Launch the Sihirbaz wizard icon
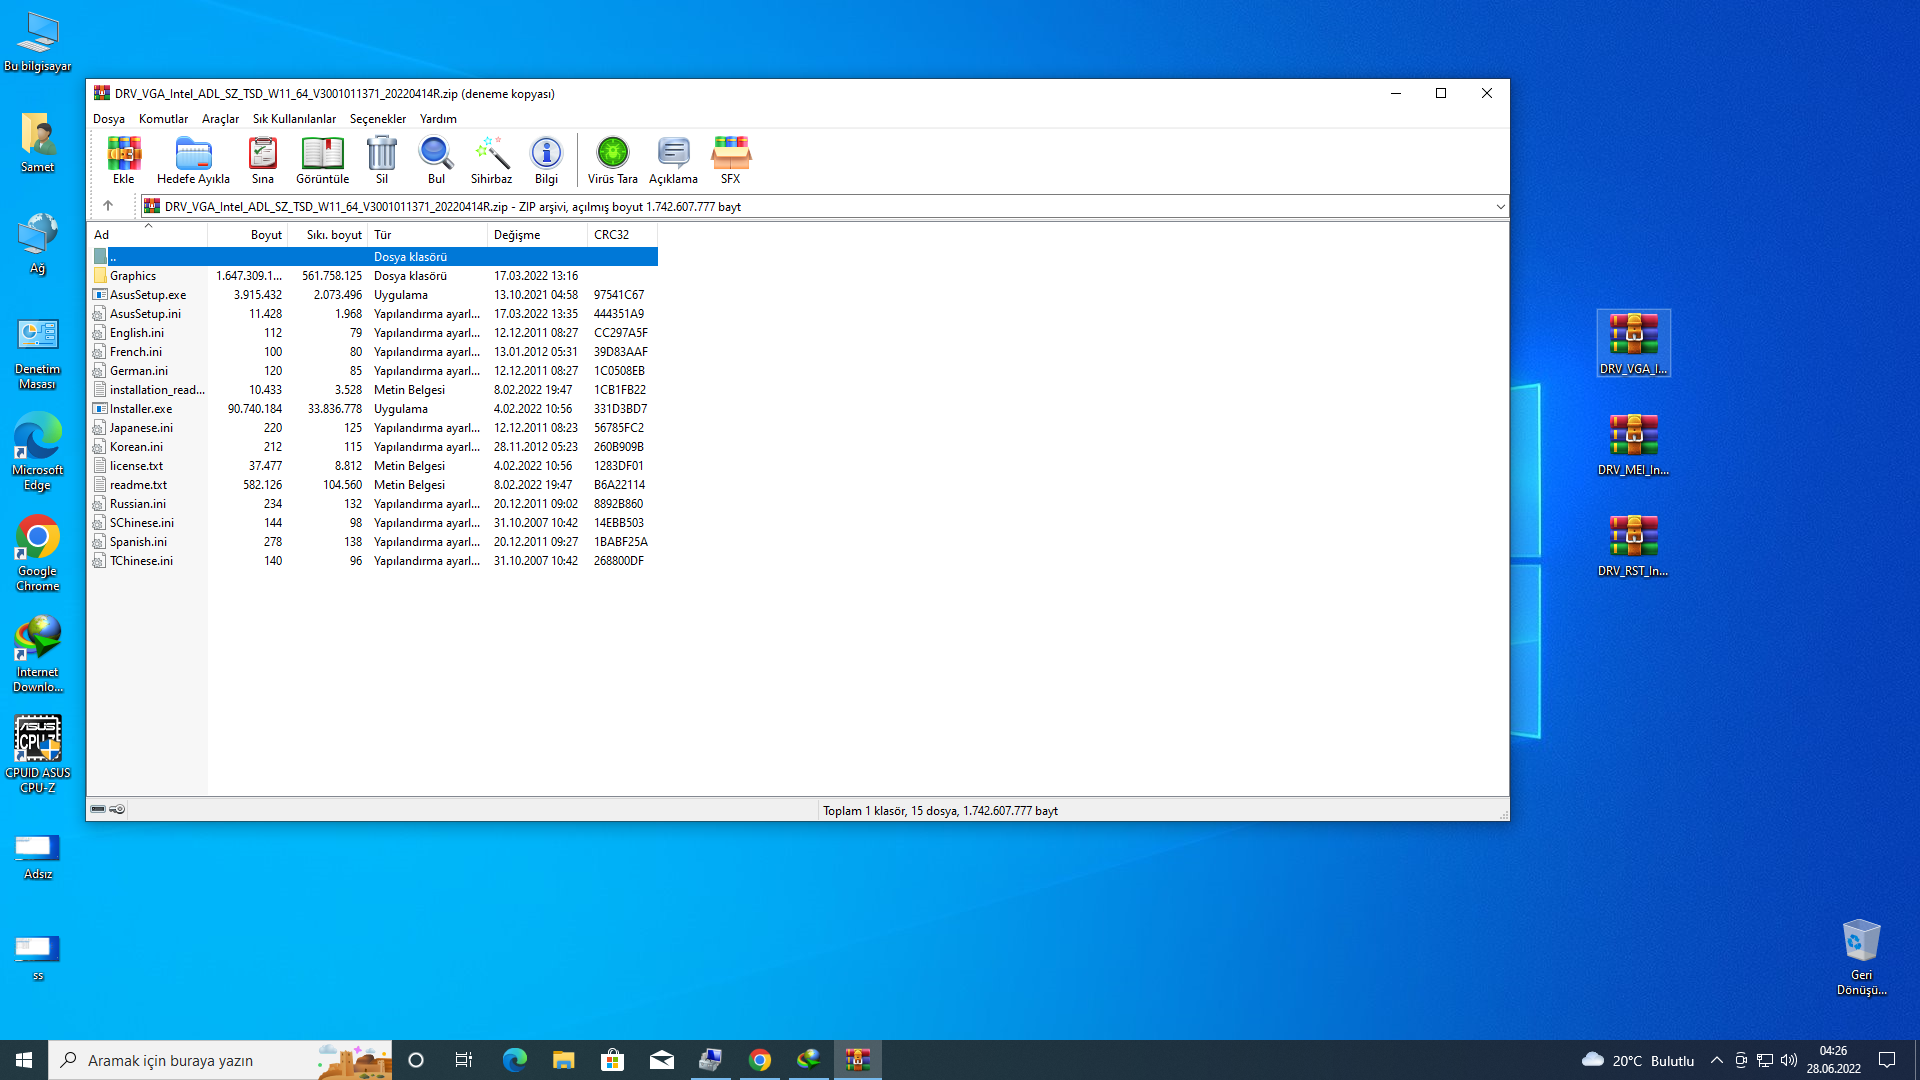 click(491, 160)
